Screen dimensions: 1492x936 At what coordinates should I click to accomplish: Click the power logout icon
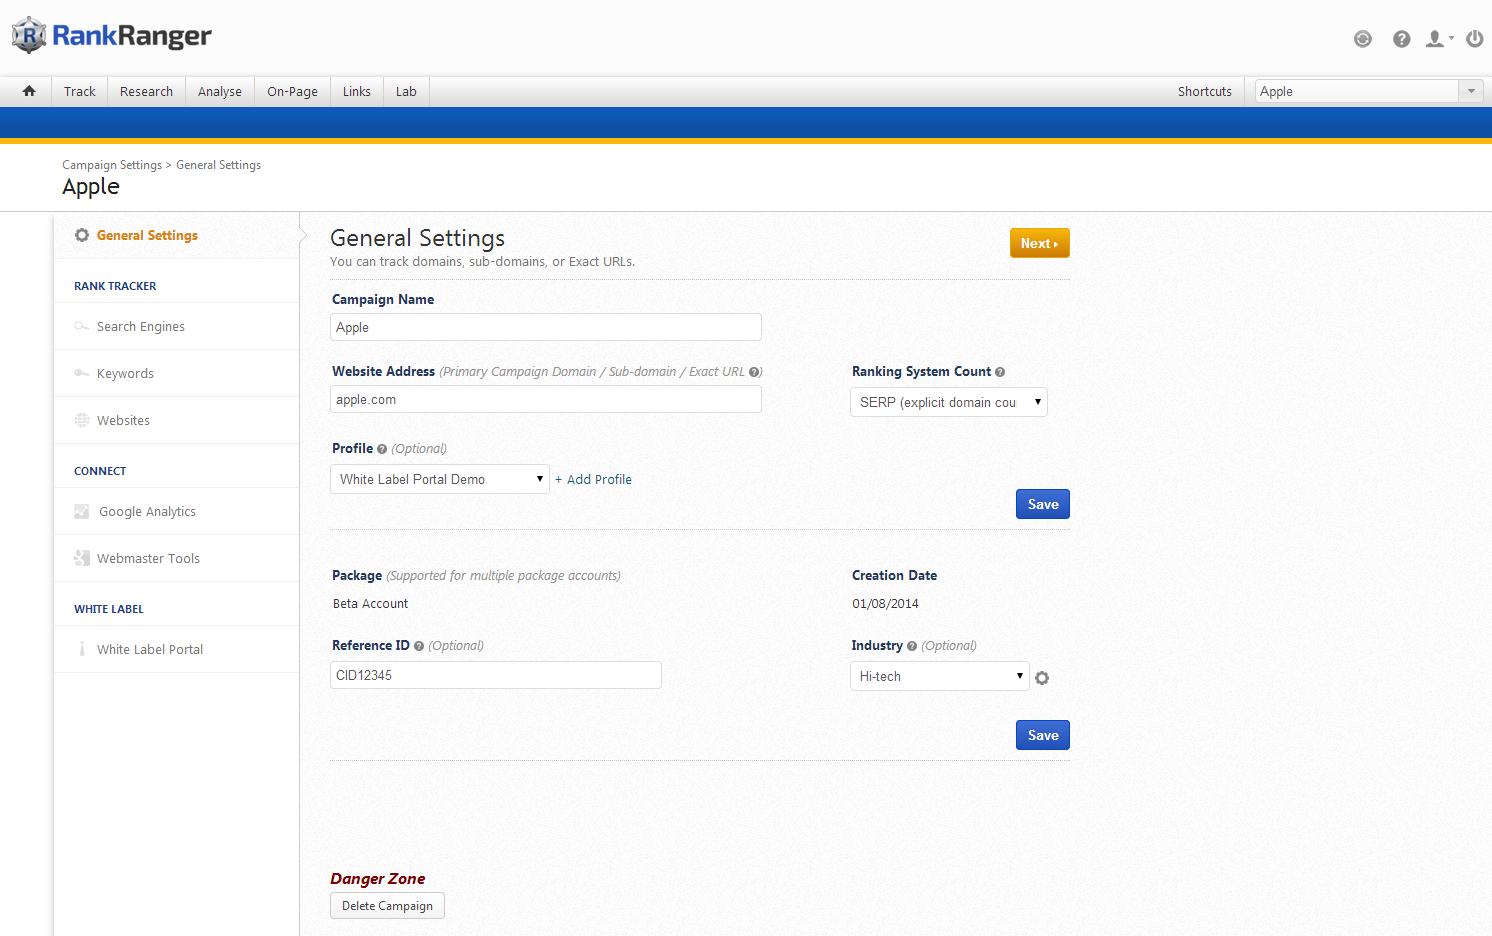click(x=1474, y=39)
